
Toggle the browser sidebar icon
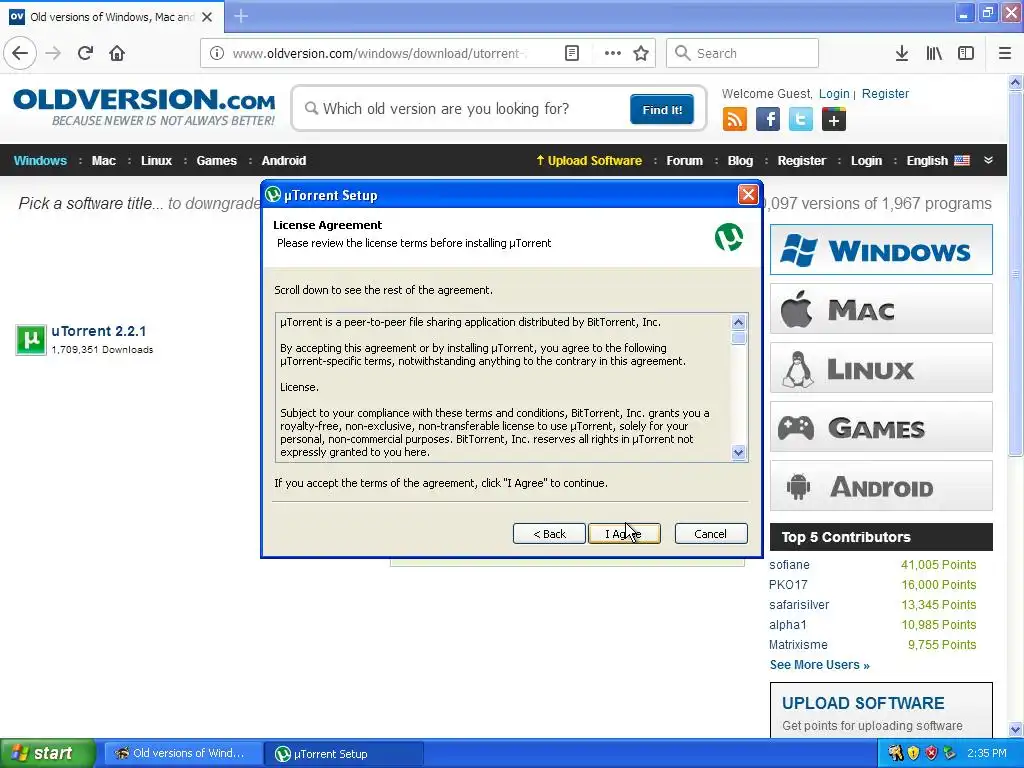[x=966, y=53]
